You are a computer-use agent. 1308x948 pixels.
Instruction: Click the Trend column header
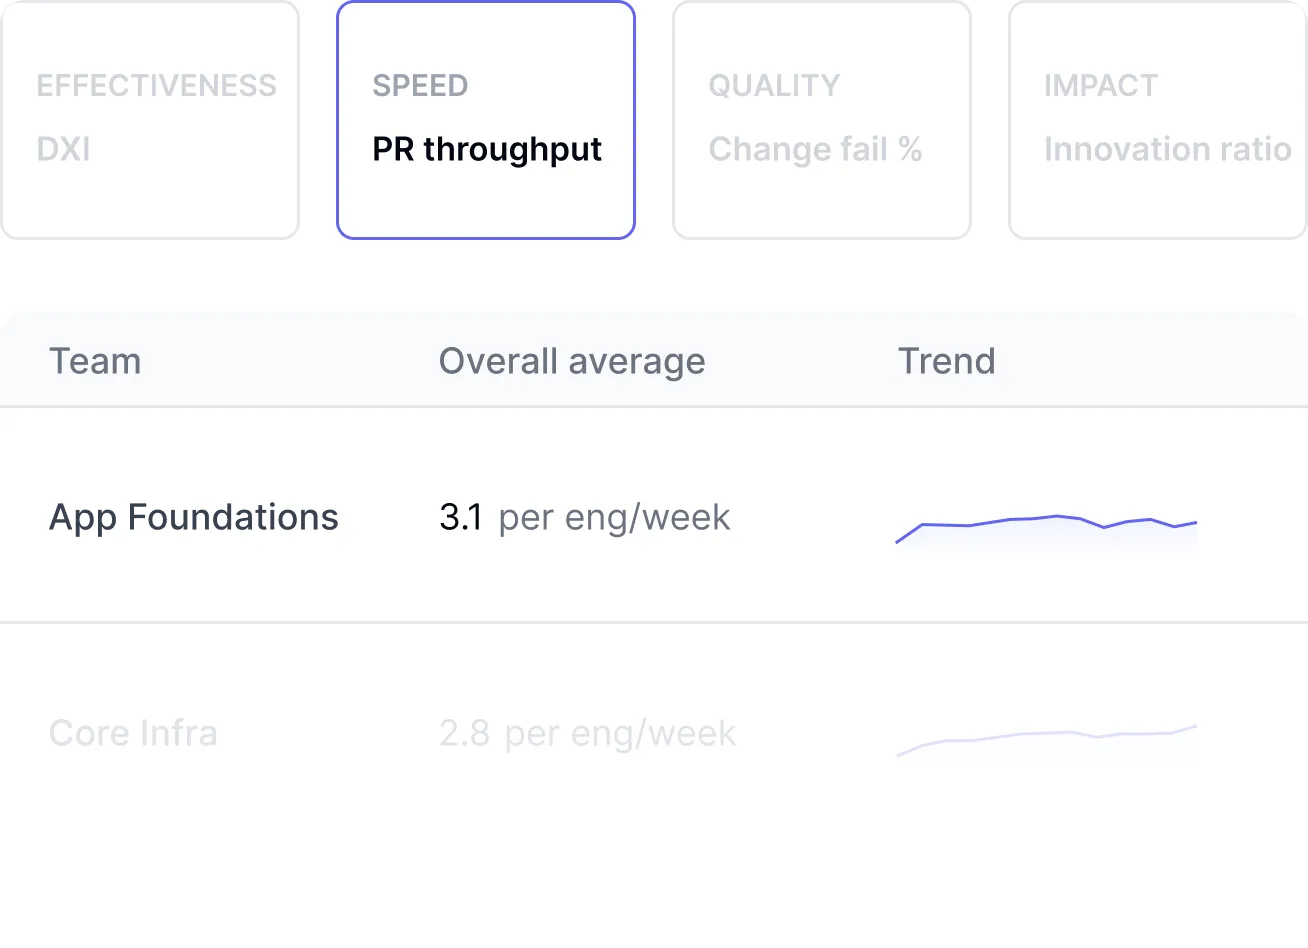(x=946, y=361)
